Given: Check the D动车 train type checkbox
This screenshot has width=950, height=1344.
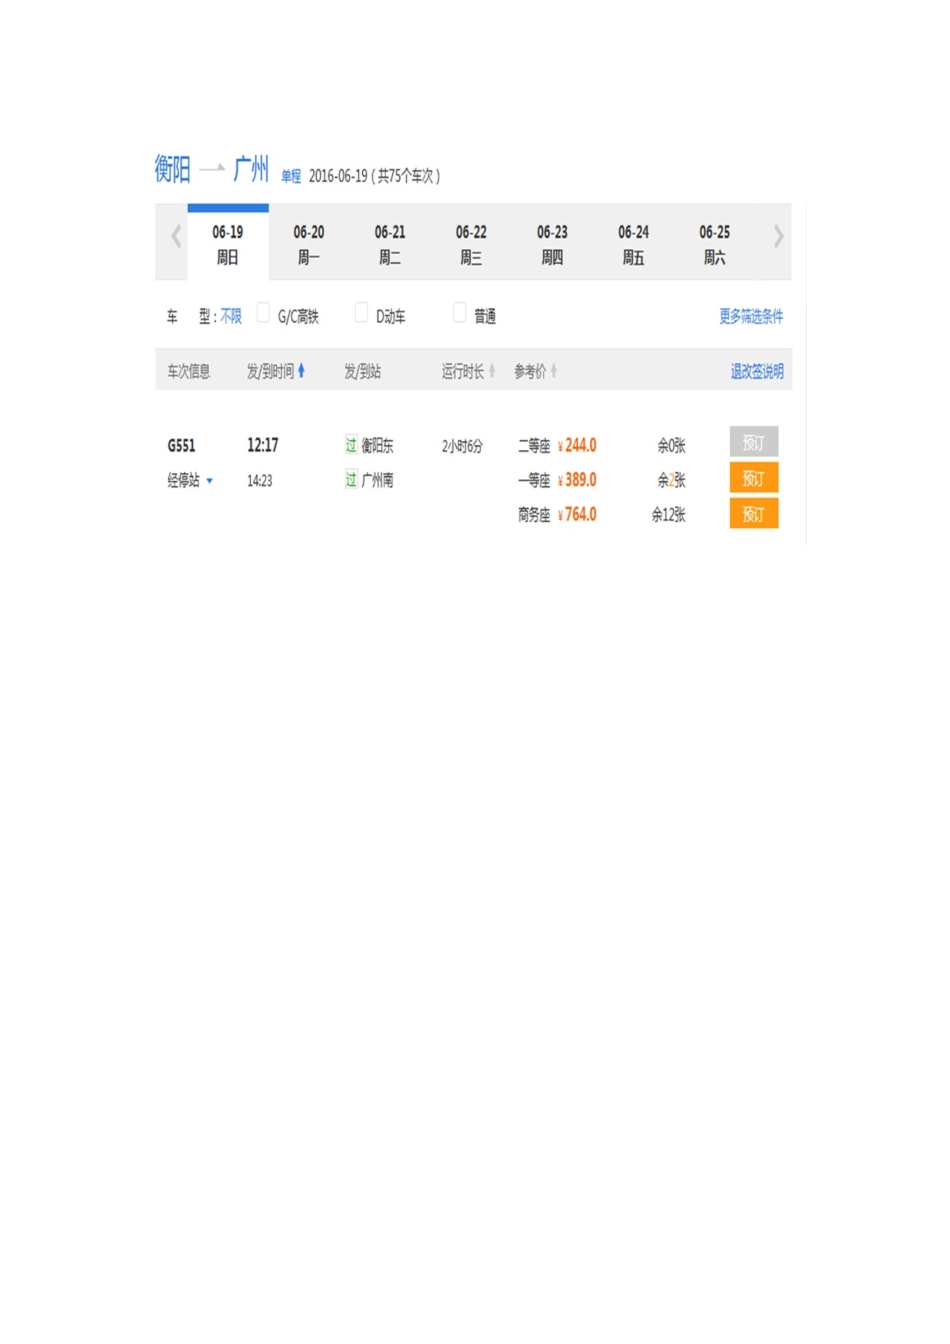Looking at the screenshot, I should (x=361, y=313).
